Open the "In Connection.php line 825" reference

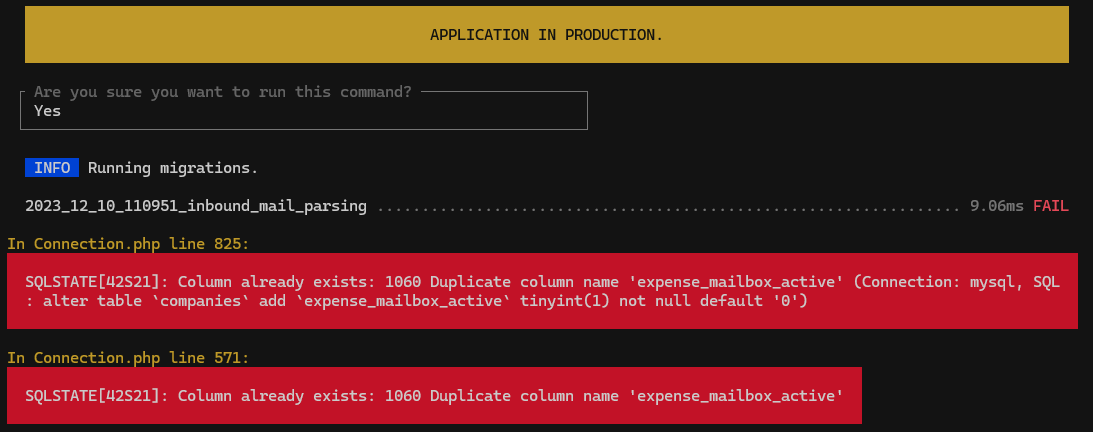tap(128, 243)
